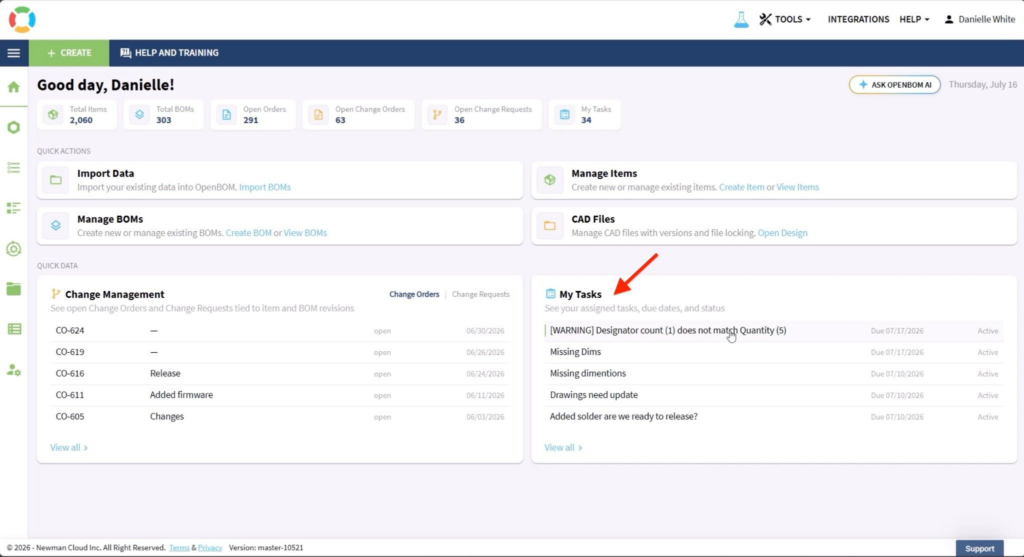1024x557 pixels.
Task: Click Ask OpenBOM AI button
Action: click(895, 85)
